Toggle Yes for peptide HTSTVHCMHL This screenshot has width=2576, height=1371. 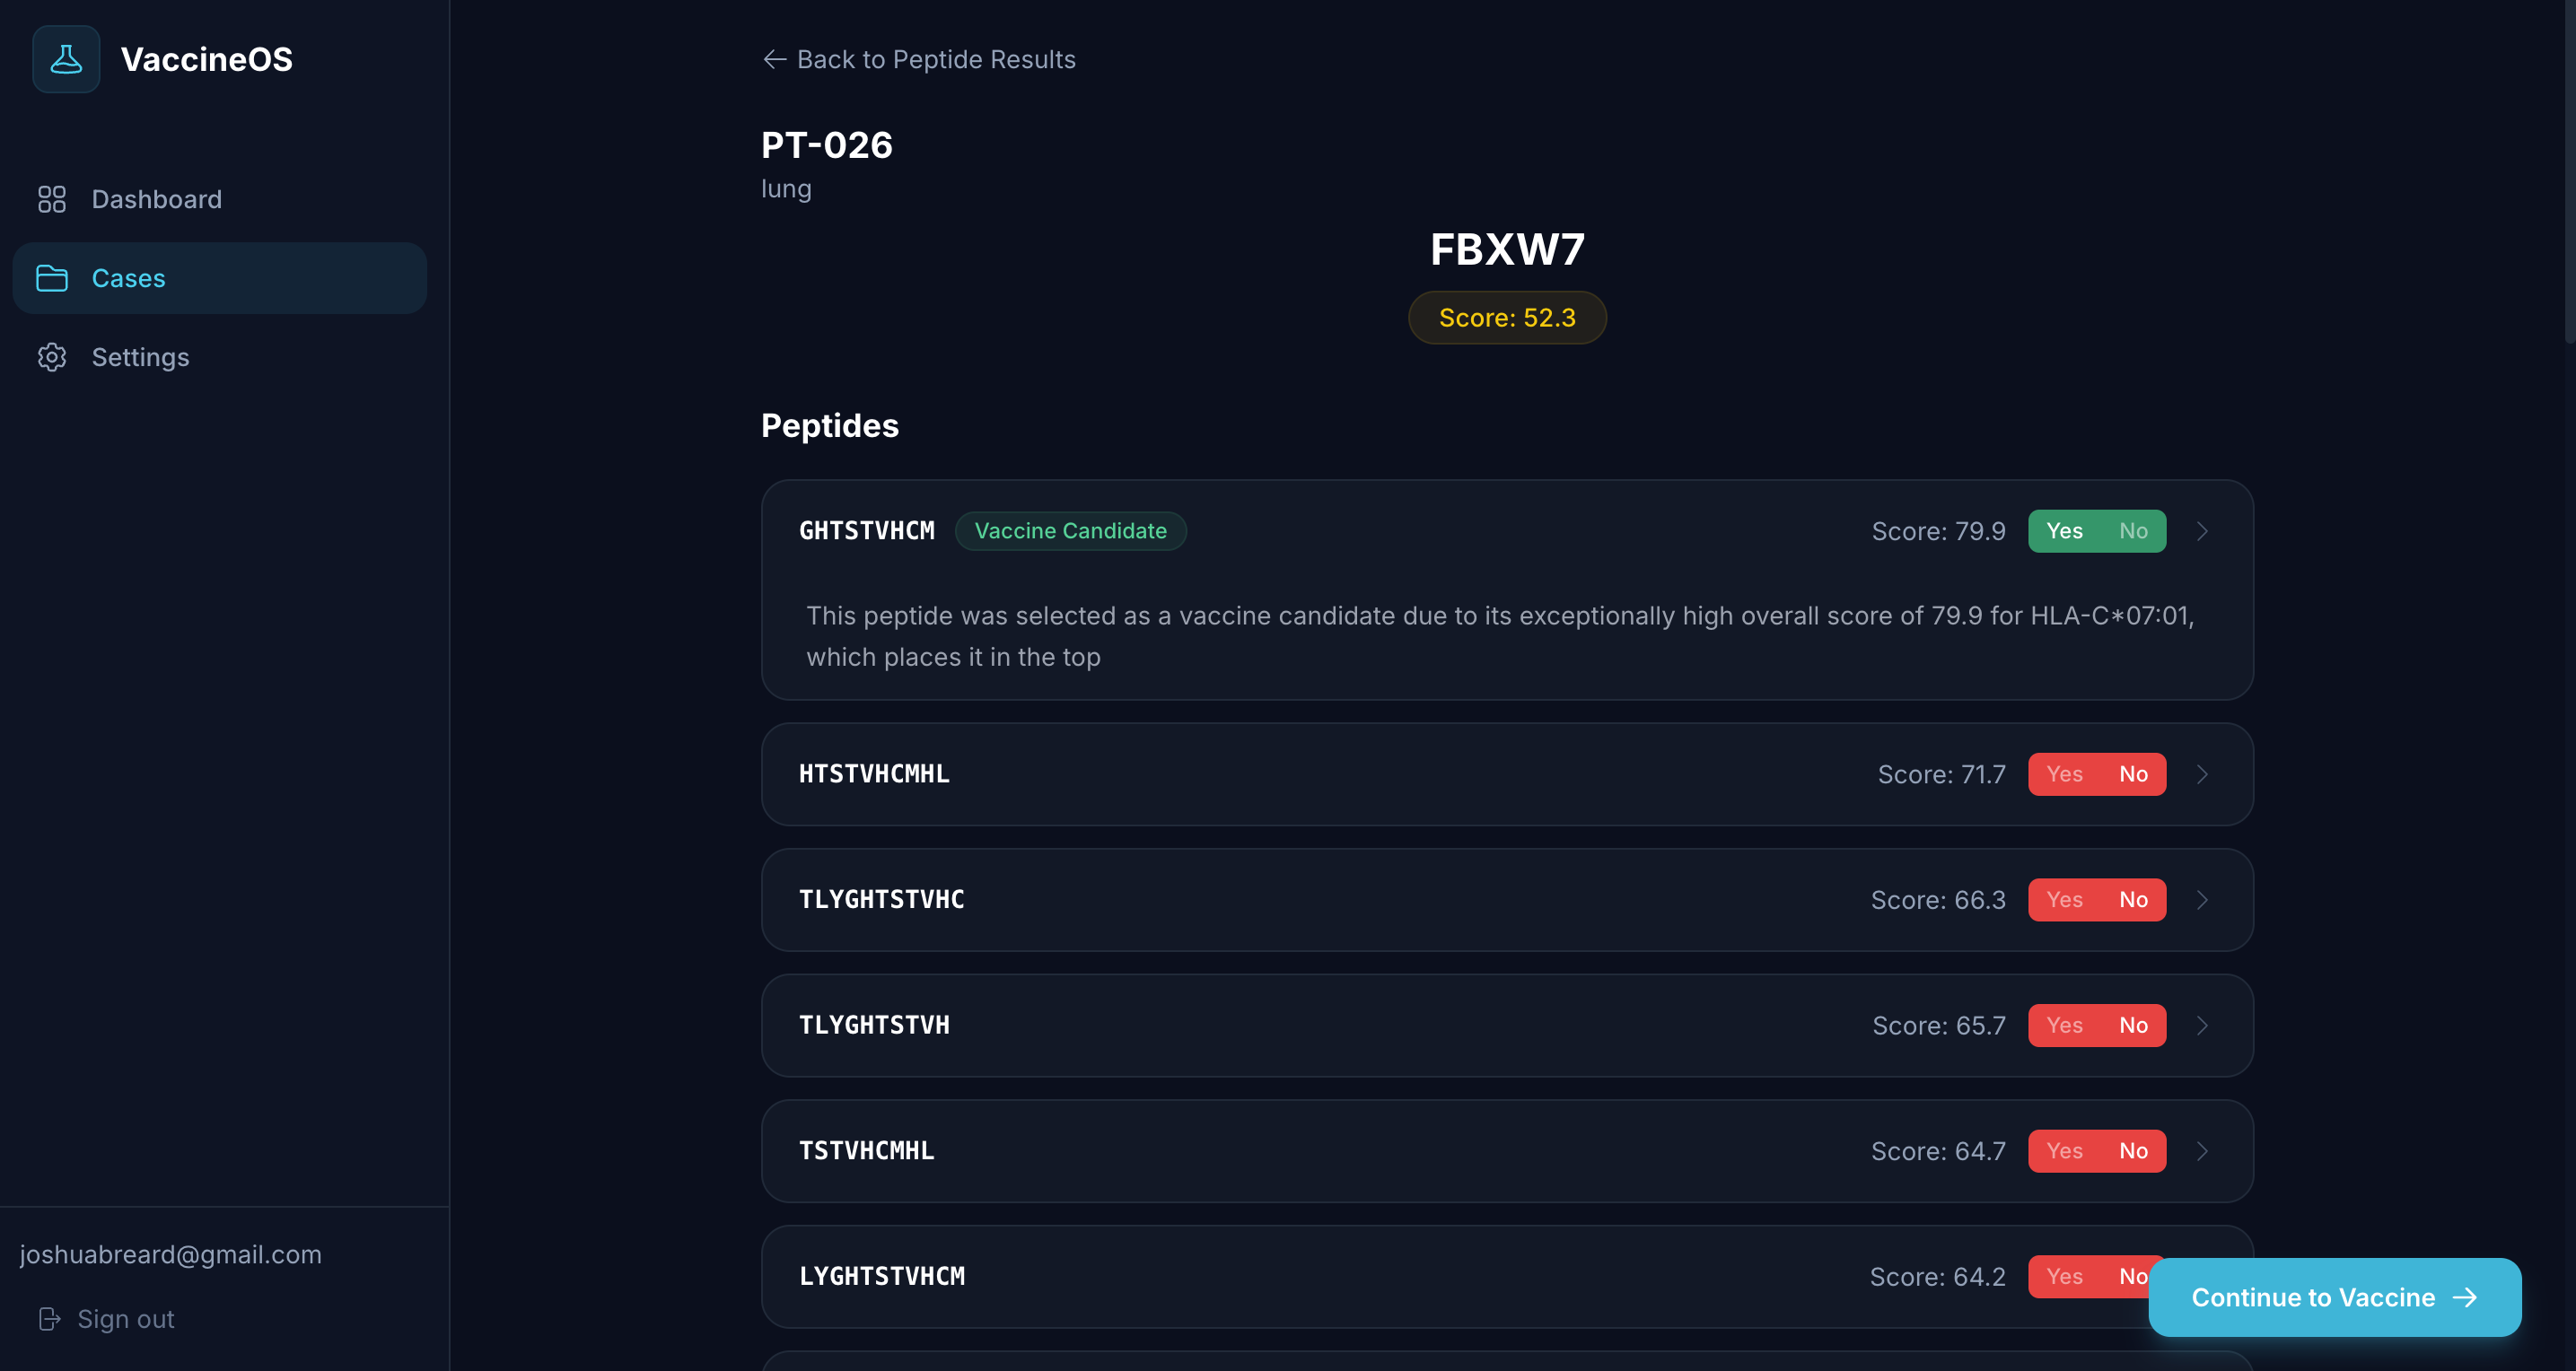pyautogui.click(x=2064, y=774)
